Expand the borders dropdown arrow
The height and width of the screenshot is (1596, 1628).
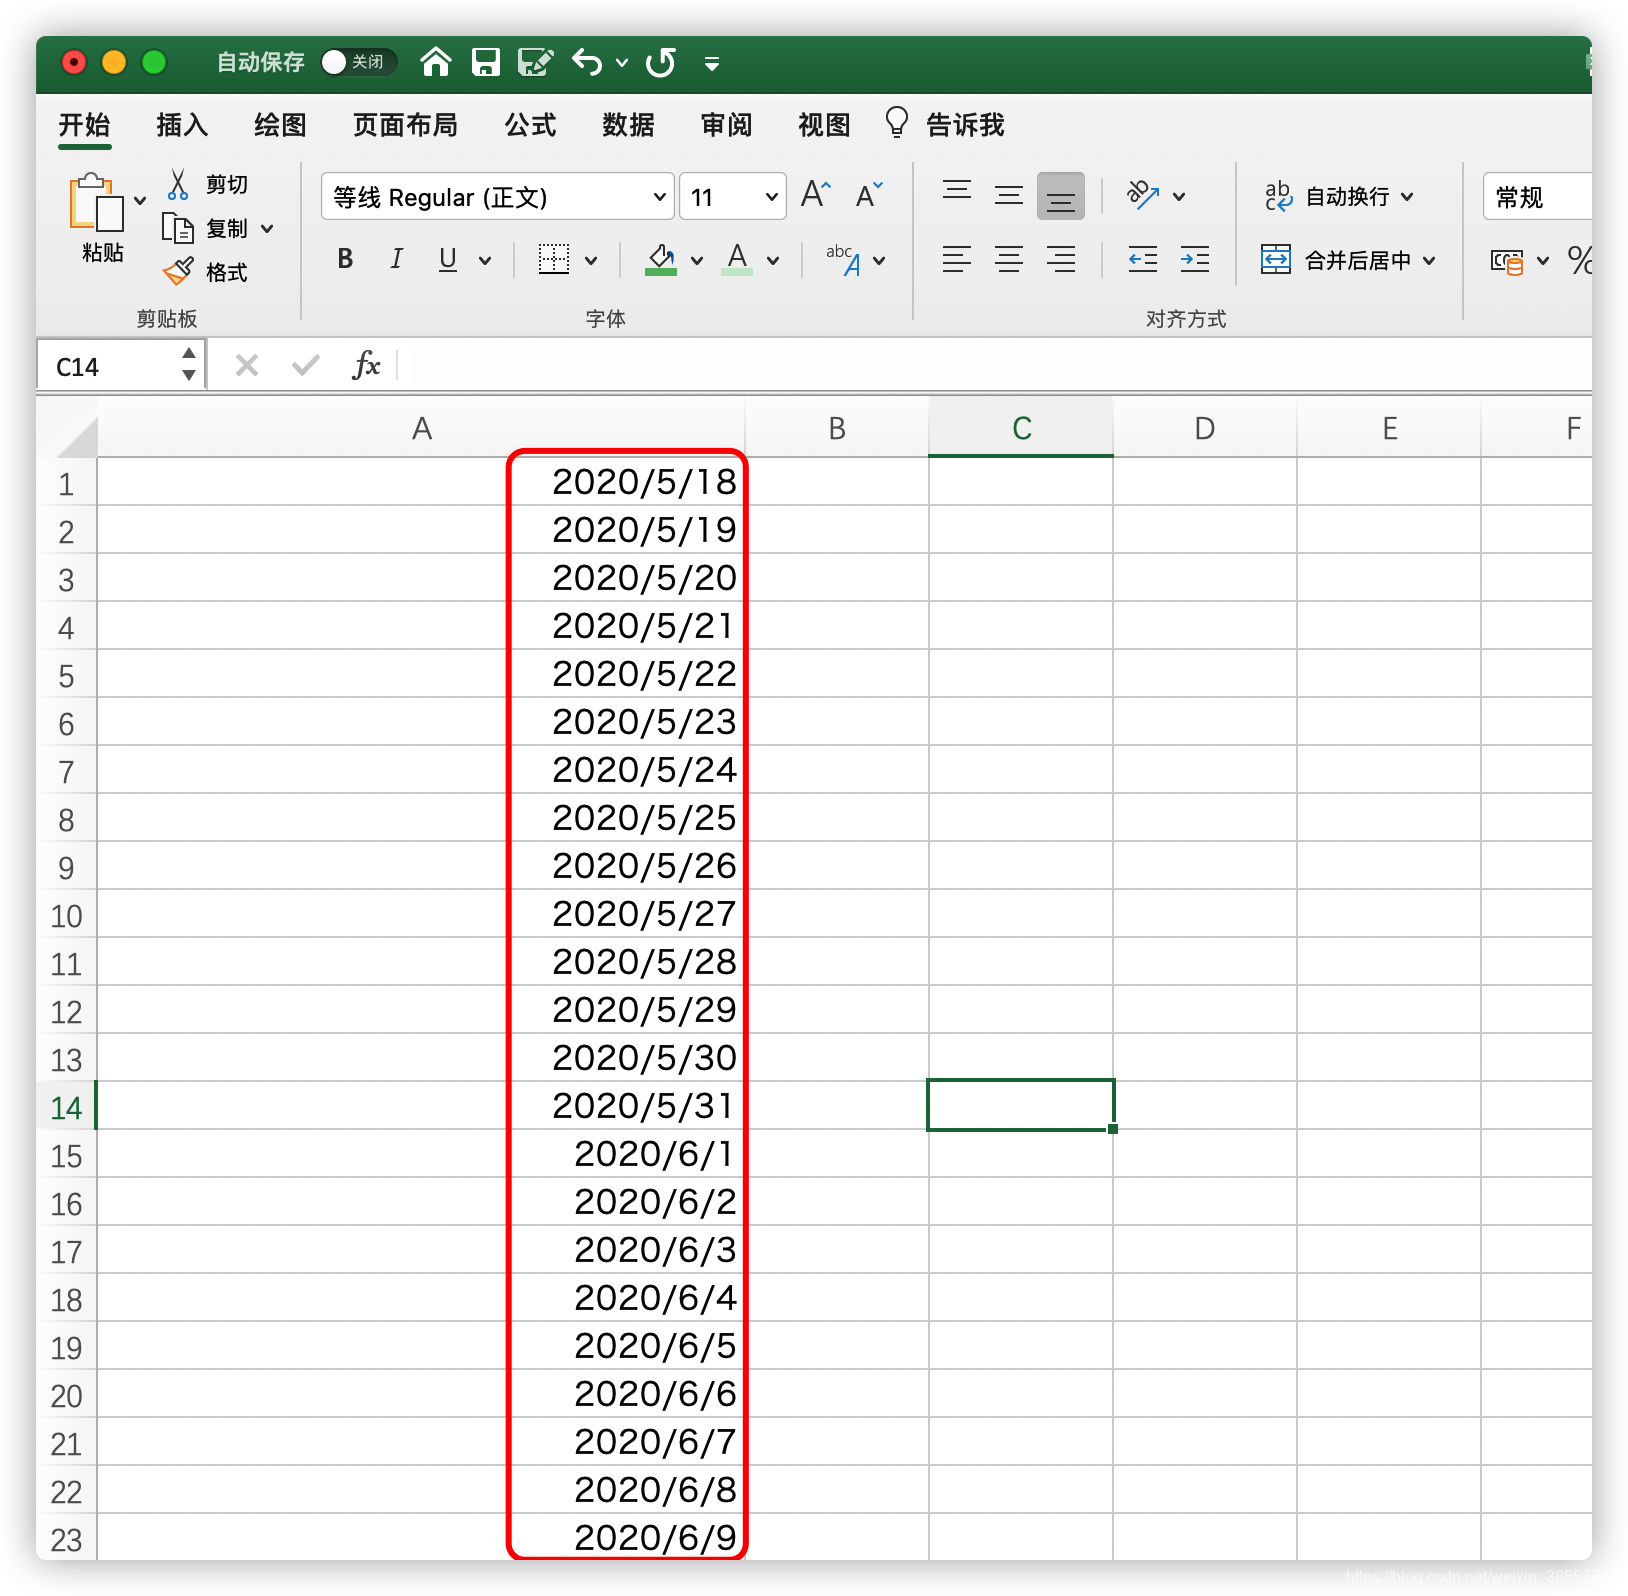click(591, 260)
